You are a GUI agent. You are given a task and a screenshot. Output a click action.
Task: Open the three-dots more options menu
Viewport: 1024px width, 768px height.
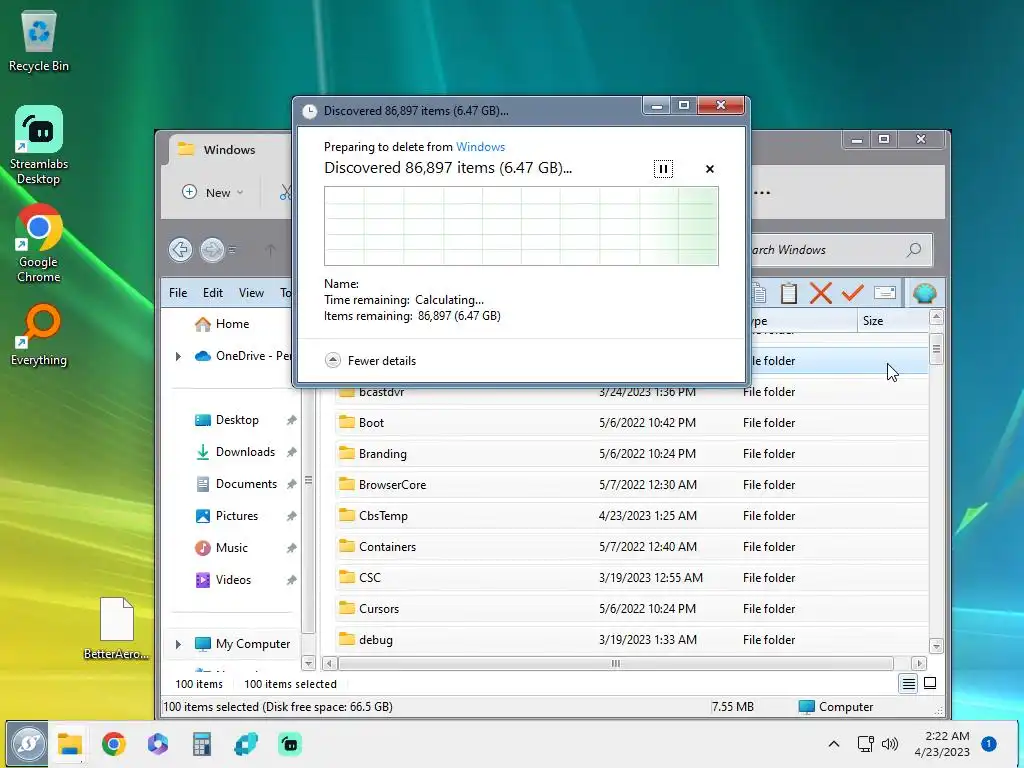[761, 193]
